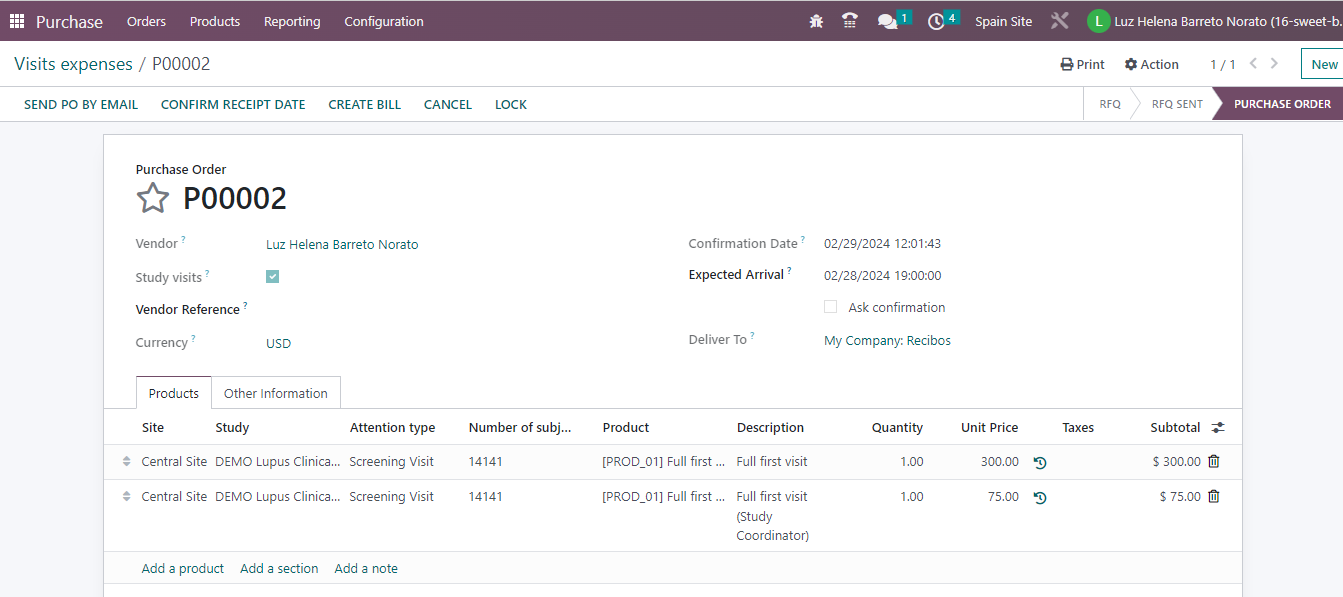The height and width of the screenshot is (597, 1343).
Task: Click the green user avatar L
Action: (1098, 21)
